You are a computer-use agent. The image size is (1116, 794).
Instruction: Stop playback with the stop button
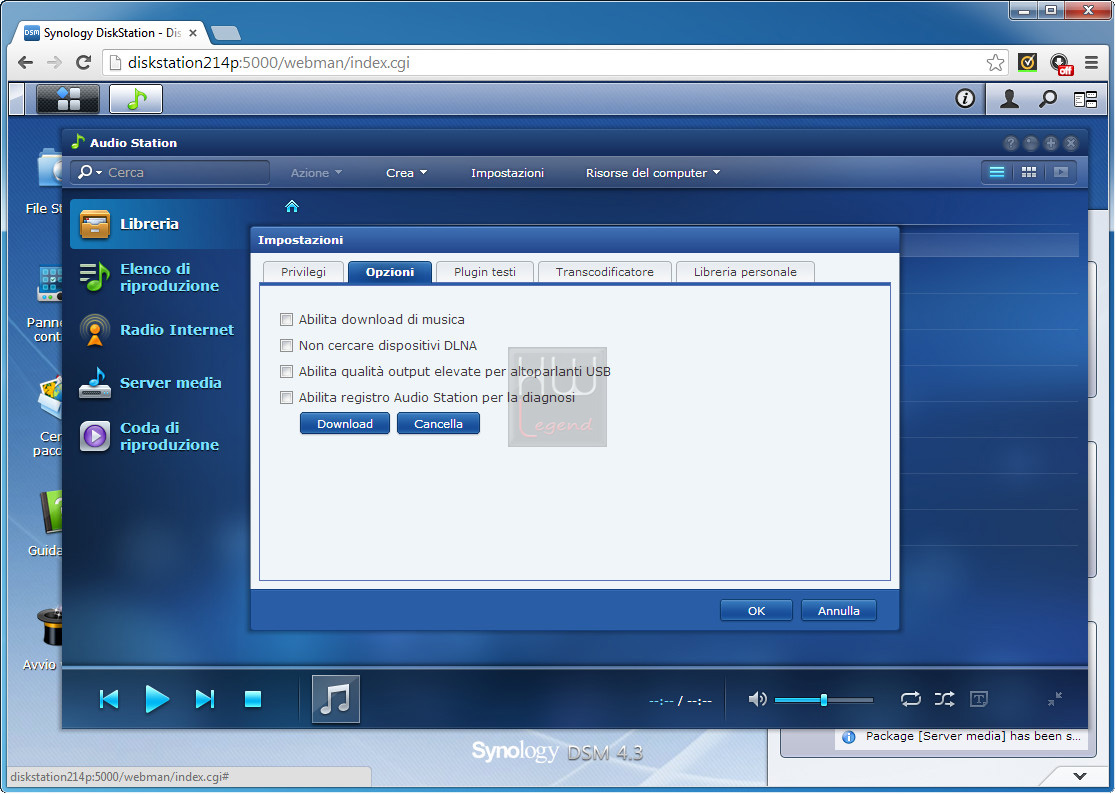(253, 699)
